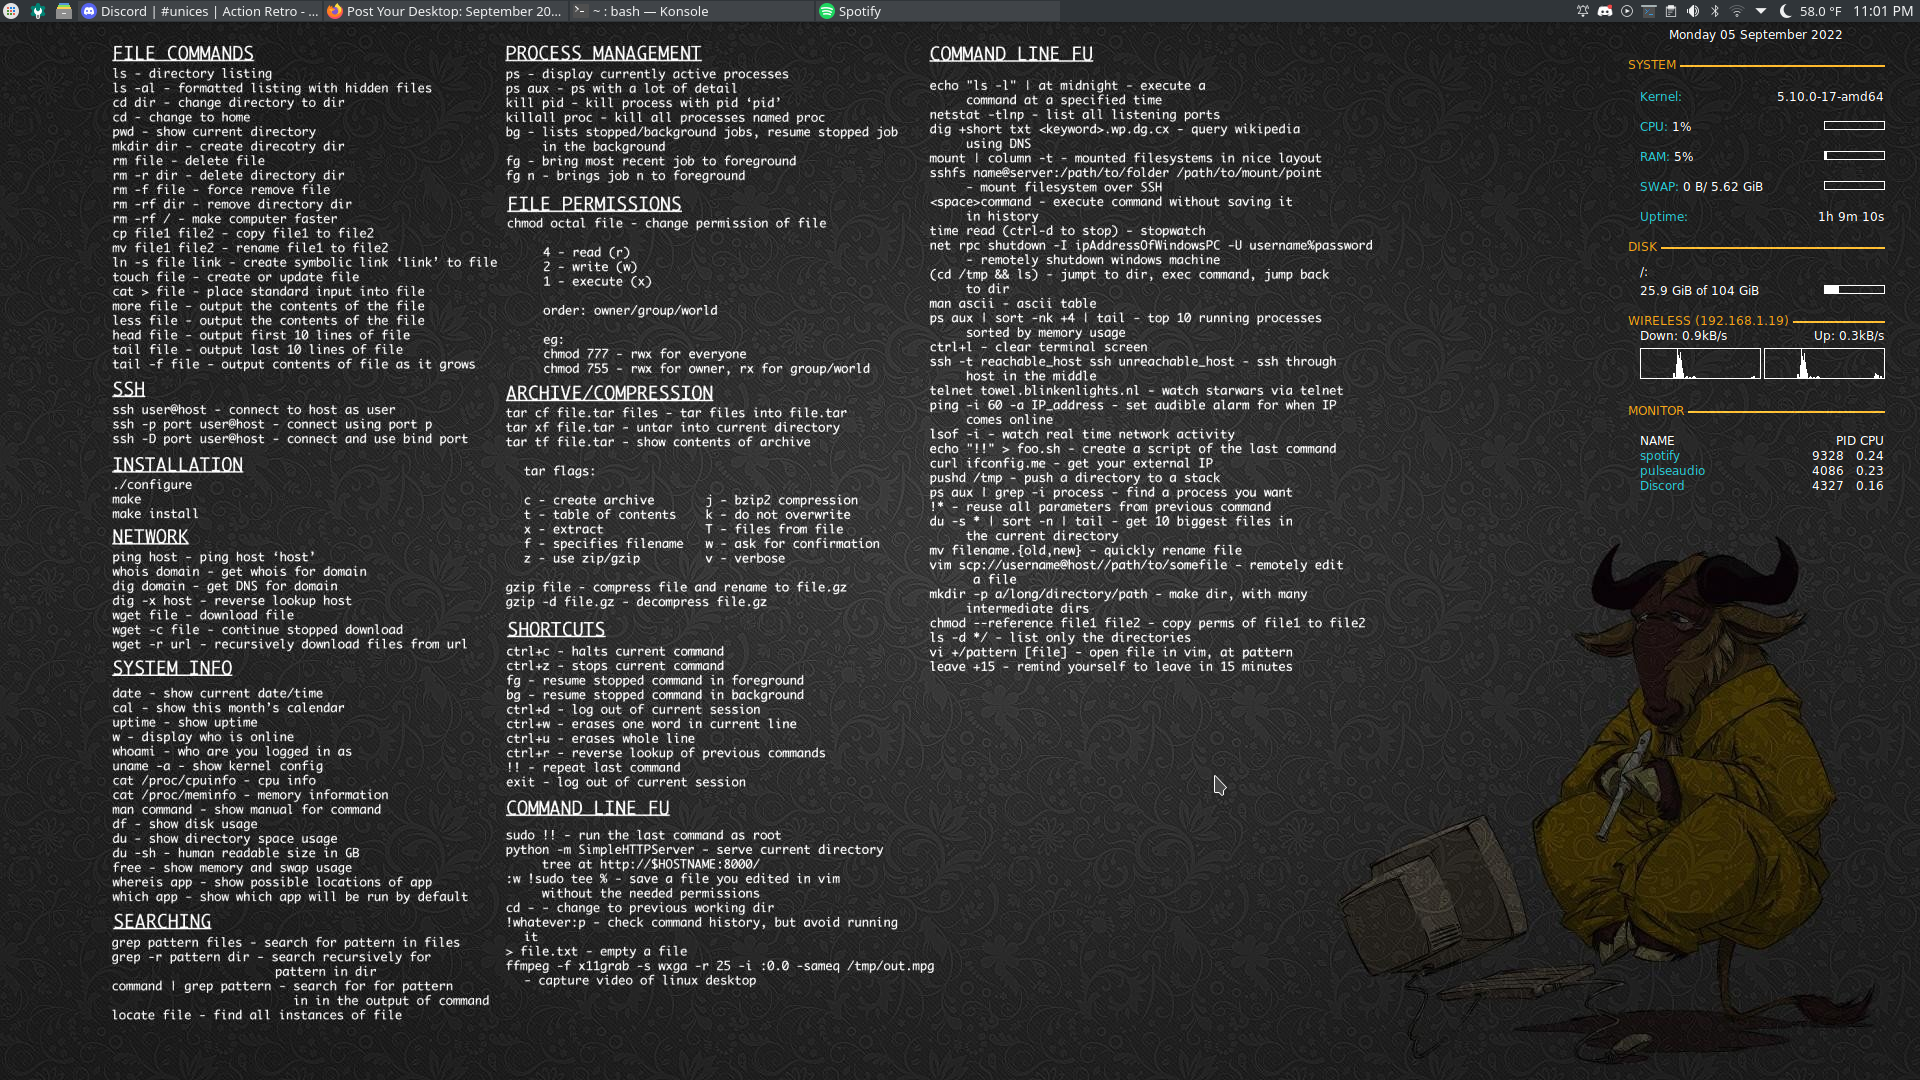Click SHORTCUTS heading
This screenshot has width=1920, height=1080.
coord(556,629)
